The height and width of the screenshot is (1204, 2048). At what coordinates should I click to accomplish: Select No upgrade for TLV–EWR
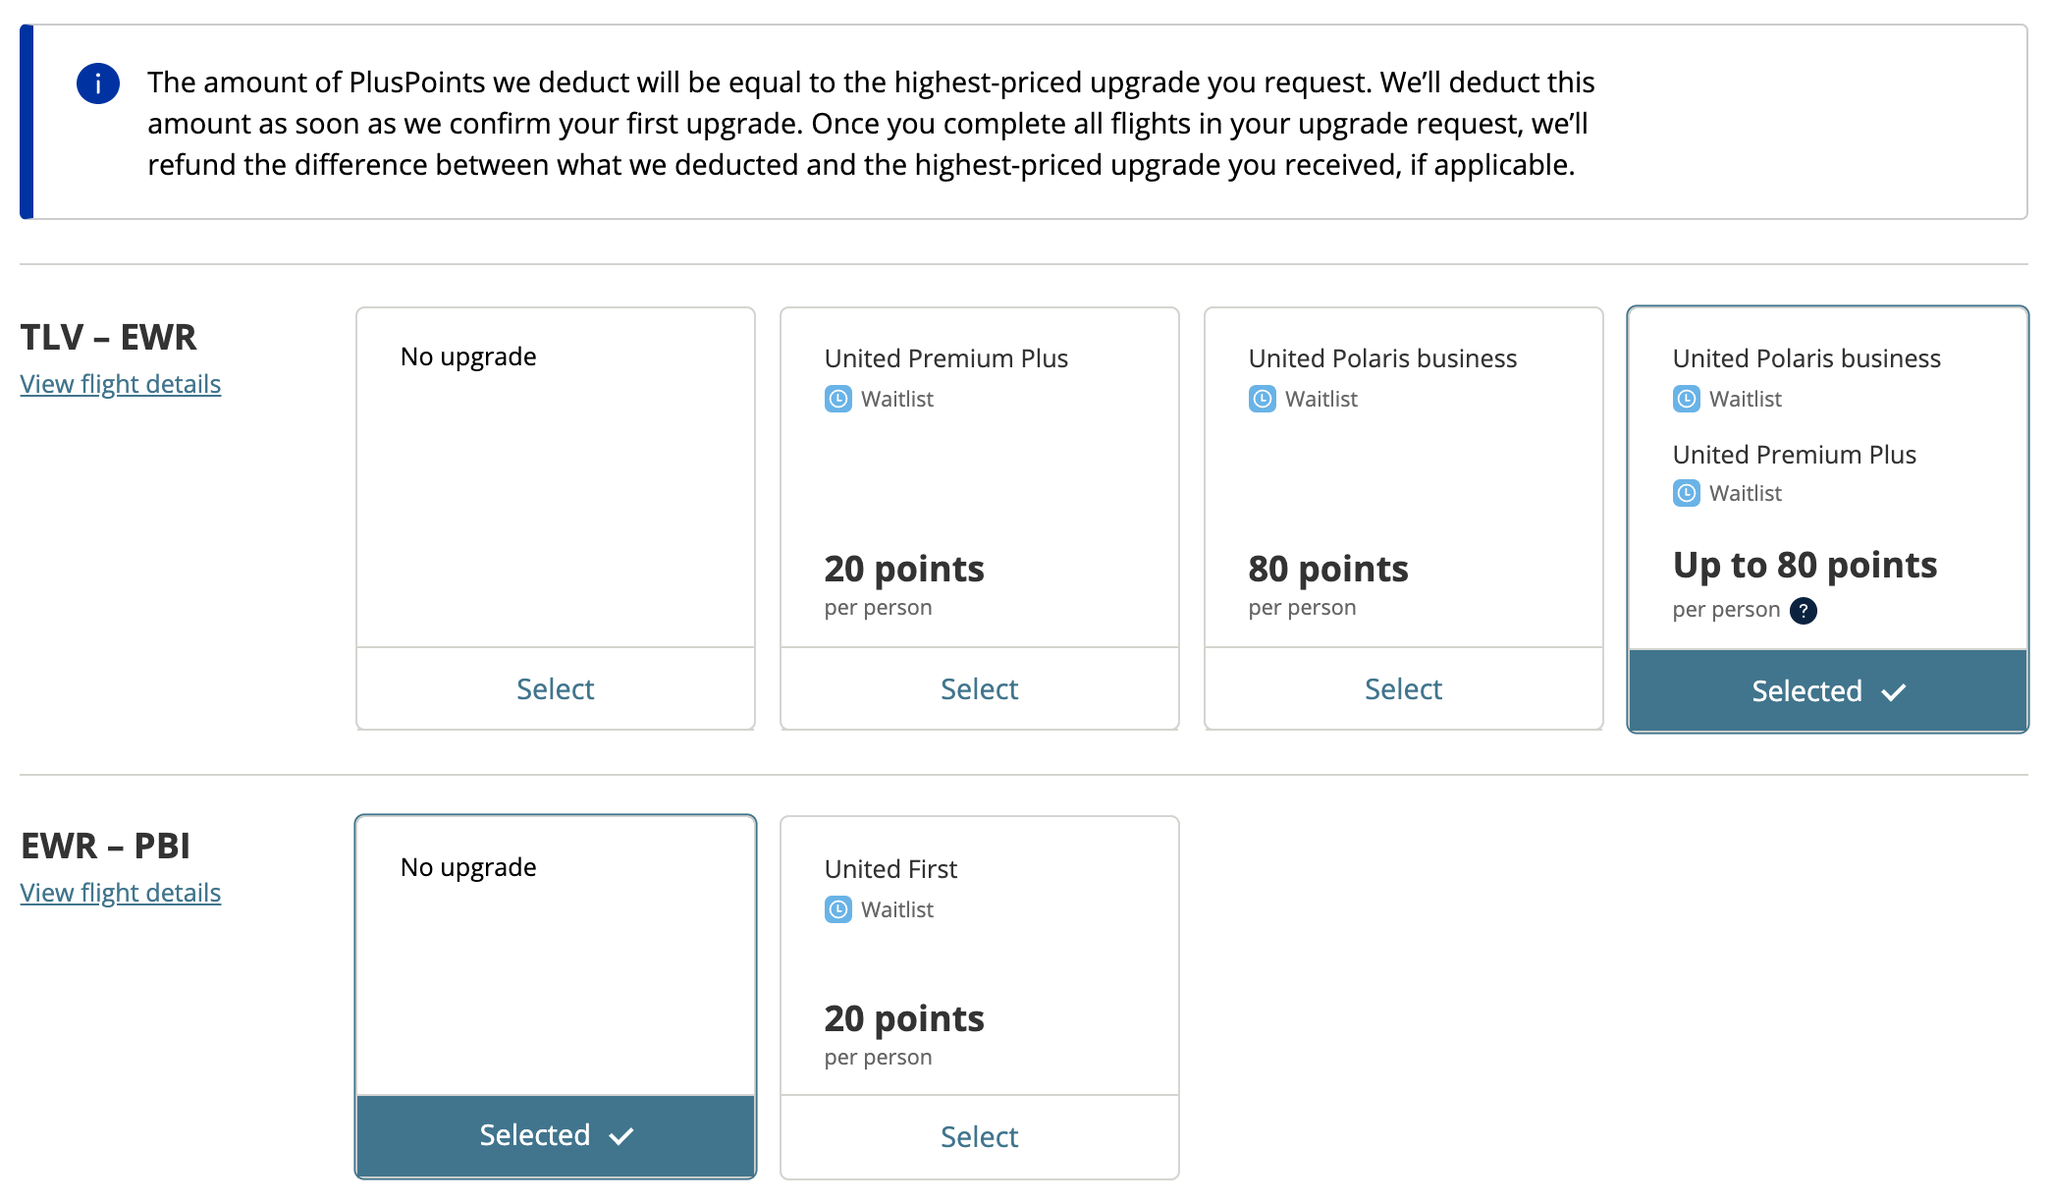pos(555,689)
